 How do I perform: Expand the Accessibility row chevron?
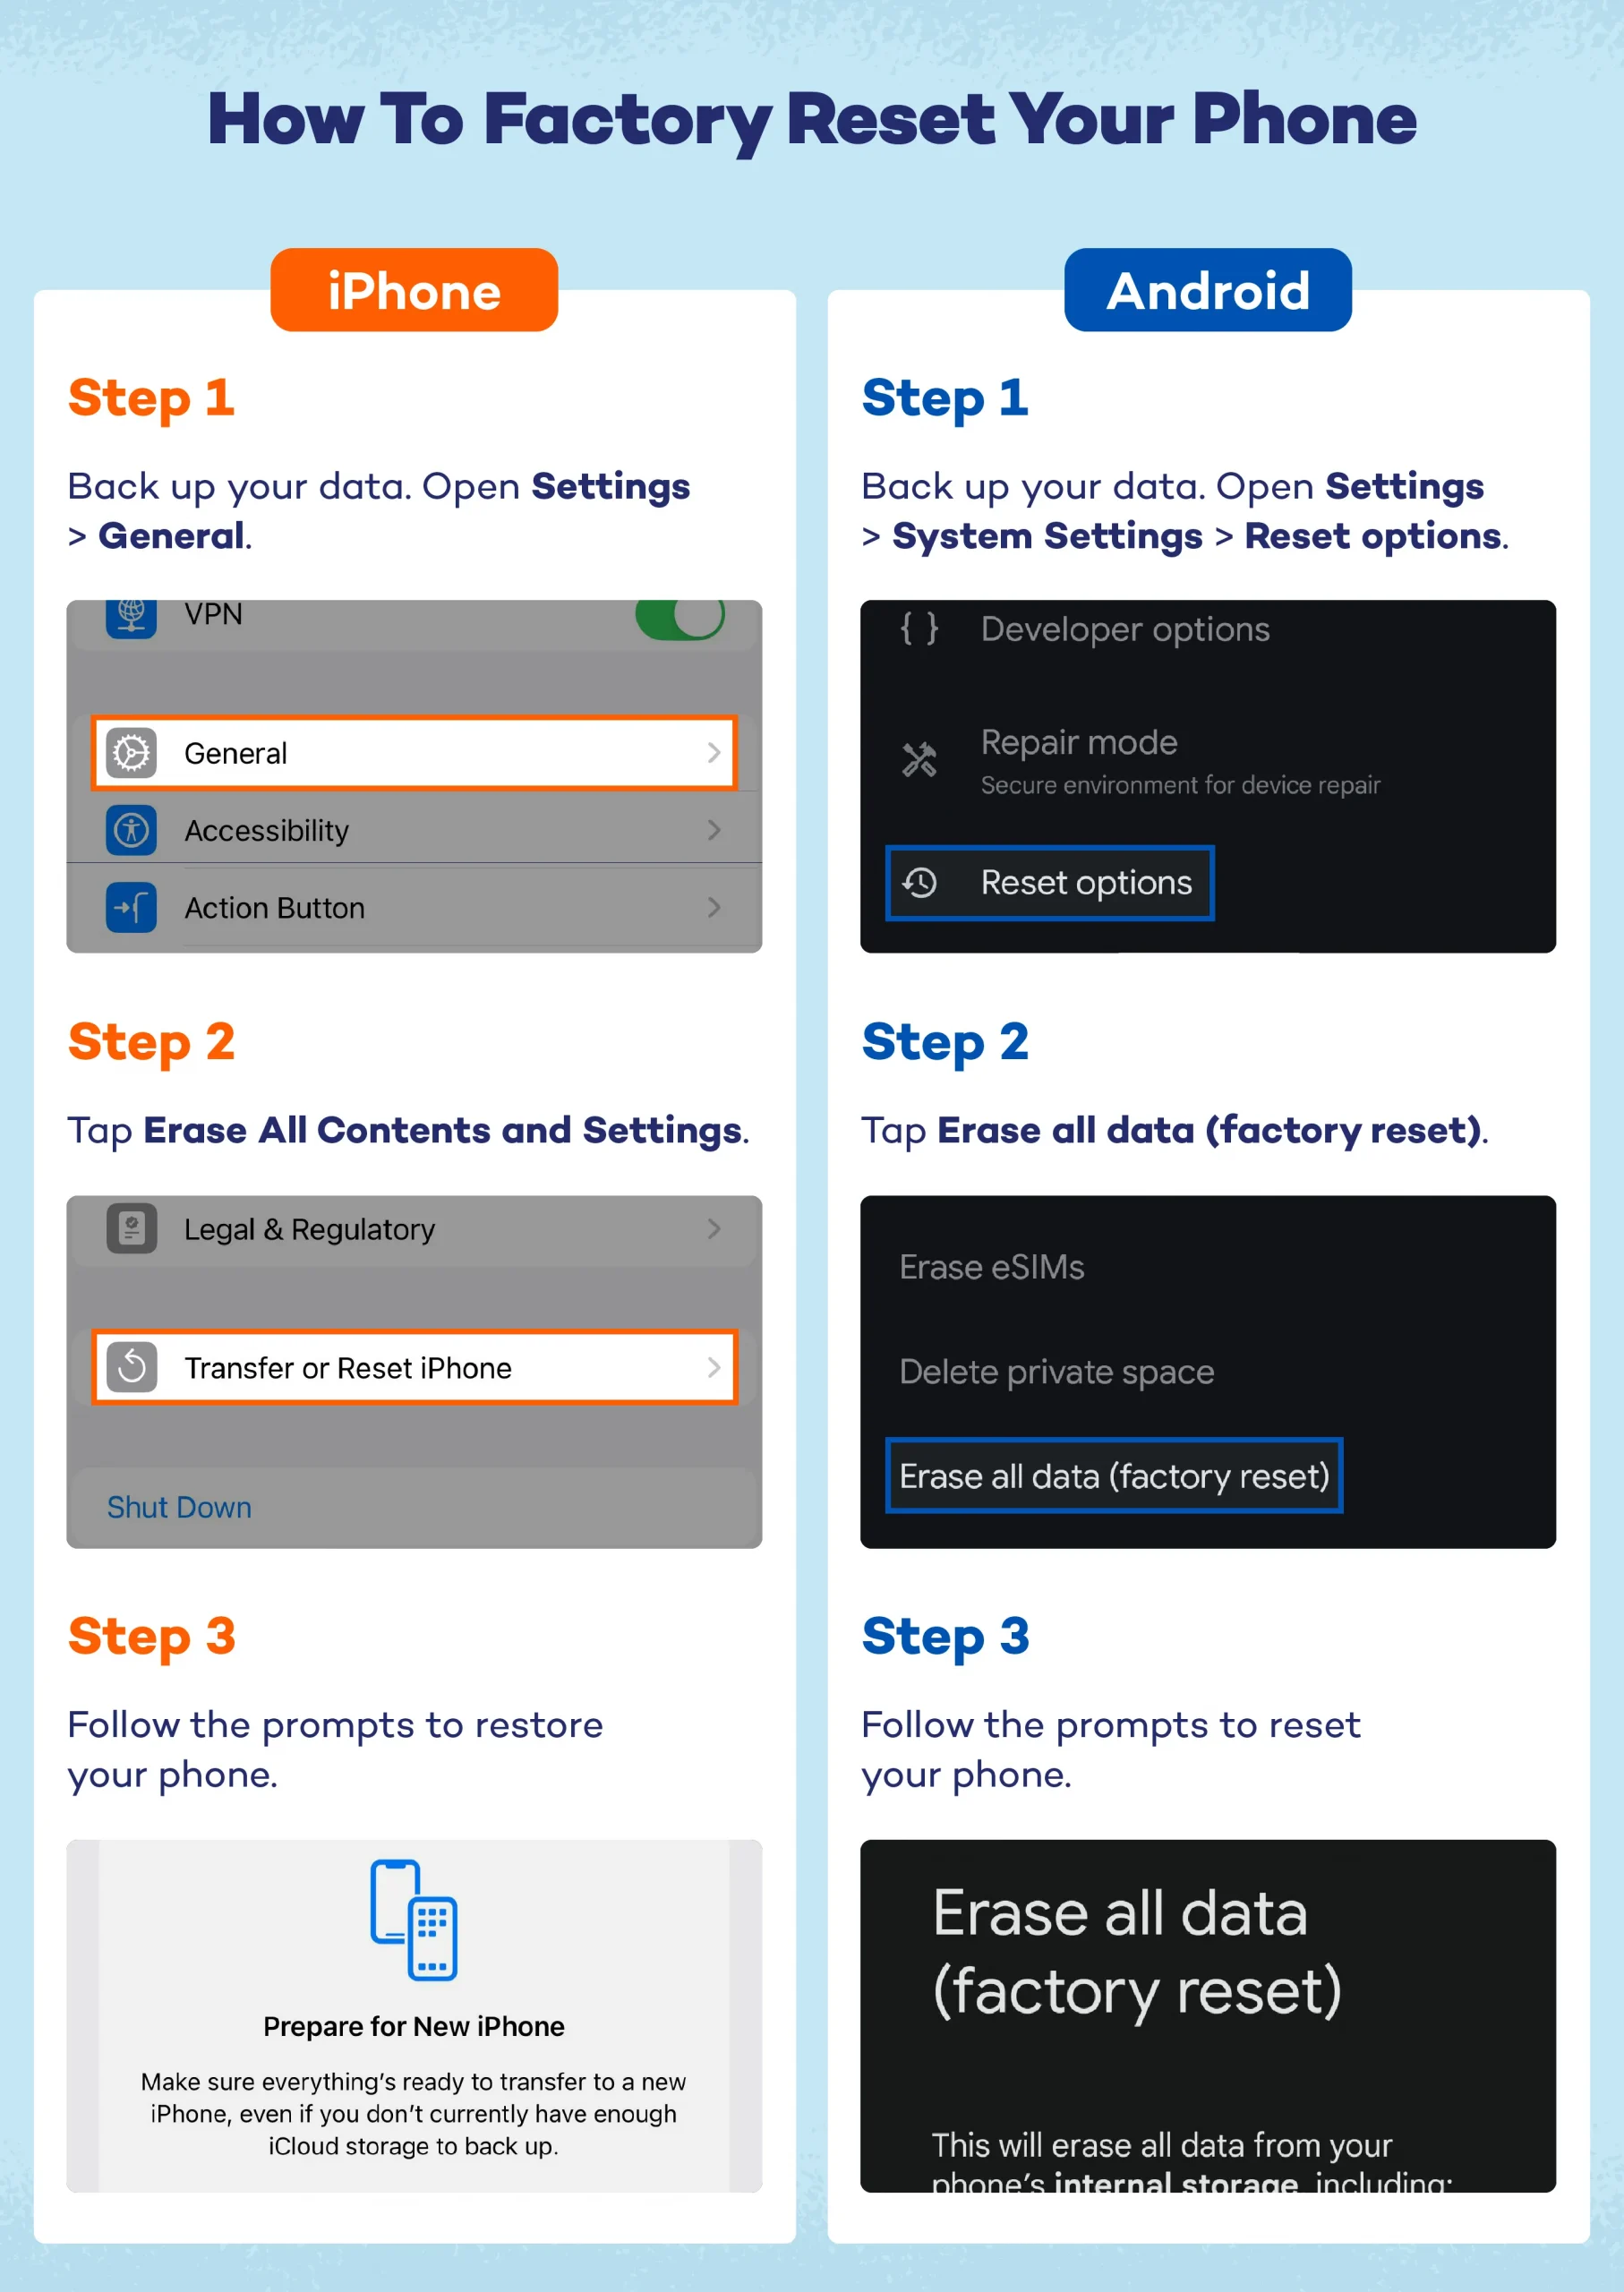coord(714,831)
